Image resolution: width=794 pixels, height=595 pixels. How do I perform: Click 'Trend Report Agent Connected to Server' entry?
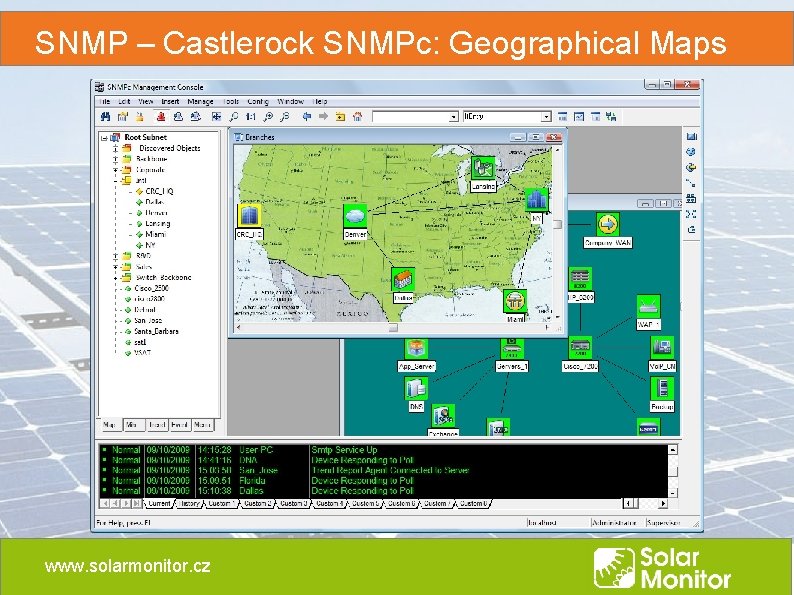point(390,470)
